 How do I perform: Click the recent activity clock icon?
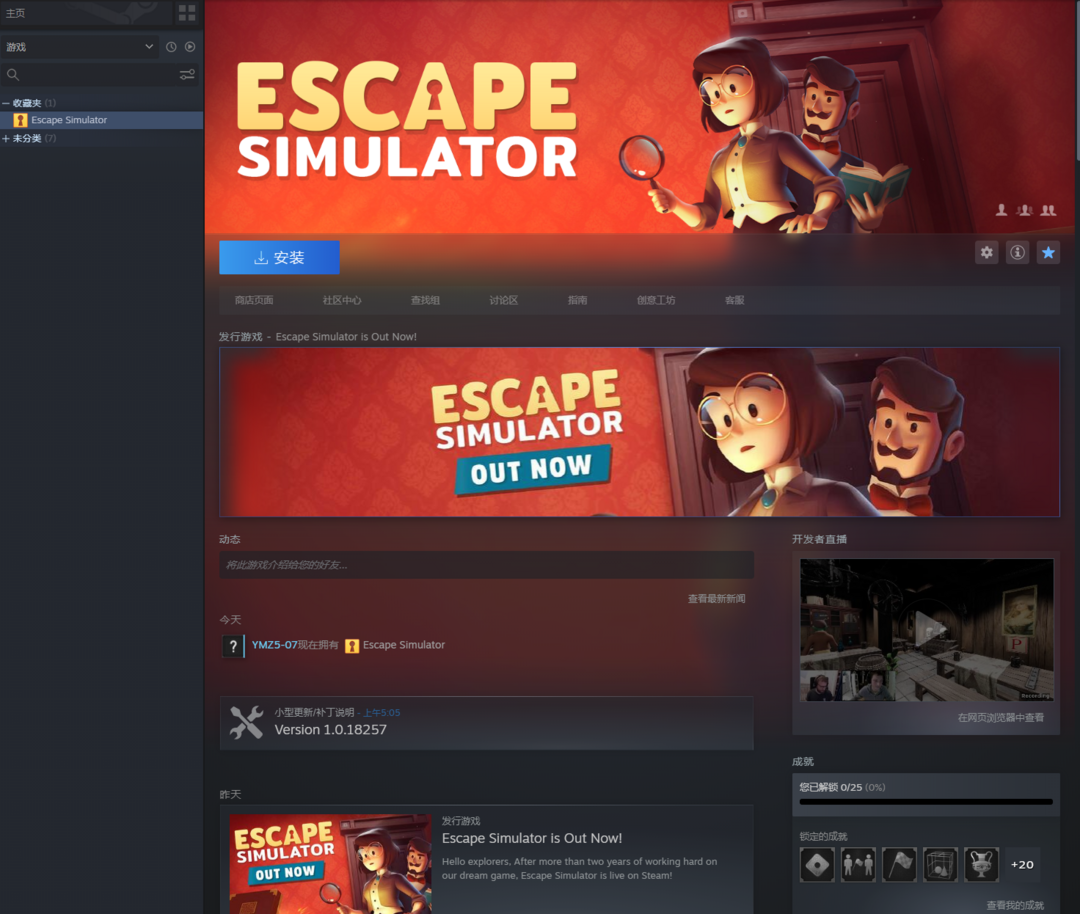click(x=171, y=47)
